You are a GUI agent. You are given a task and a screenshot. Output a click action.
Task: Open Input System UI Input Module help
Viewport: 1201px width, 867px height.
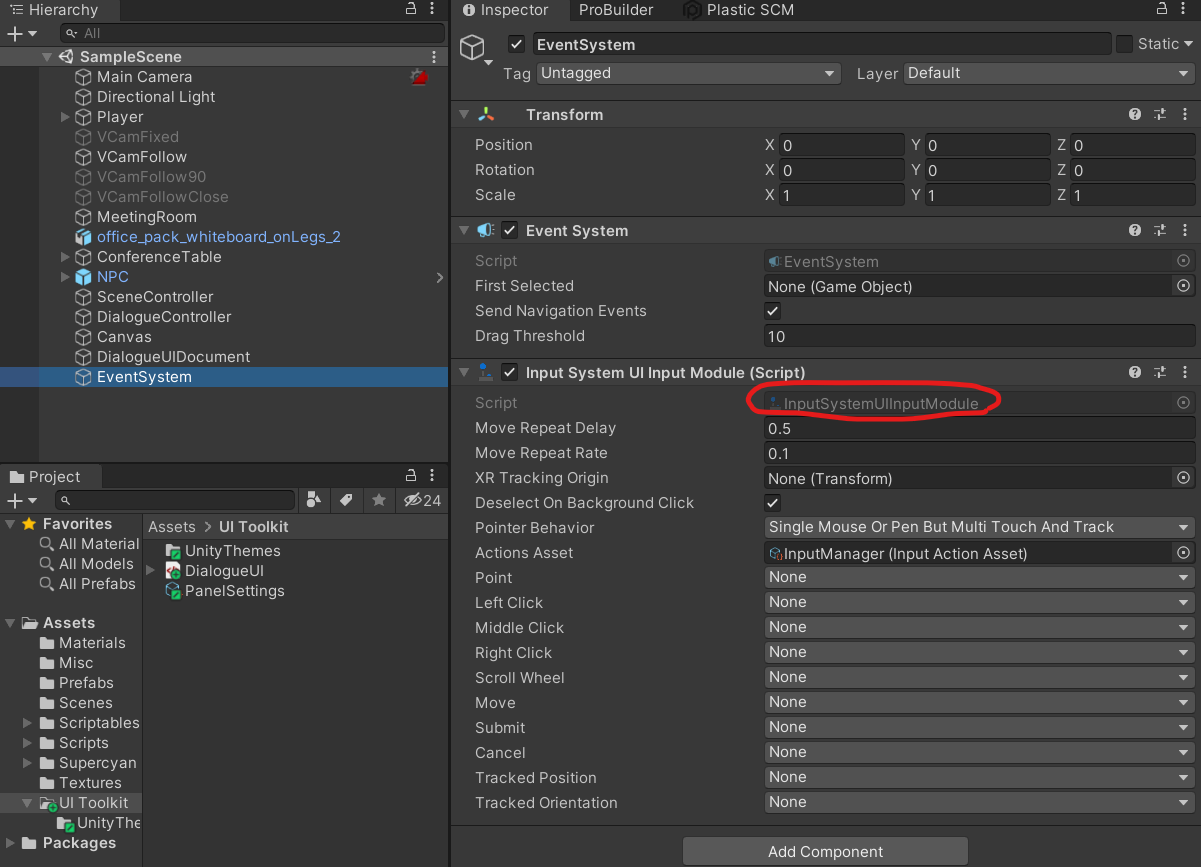1135,373
